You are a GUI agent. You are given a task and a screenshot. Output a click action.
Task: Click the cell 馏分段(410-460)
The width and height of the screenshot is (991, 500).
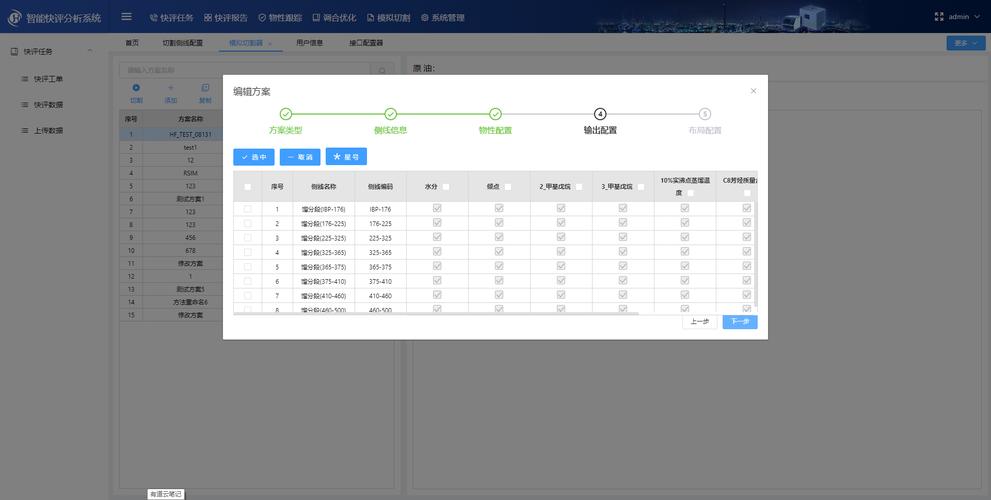[324, 296]
